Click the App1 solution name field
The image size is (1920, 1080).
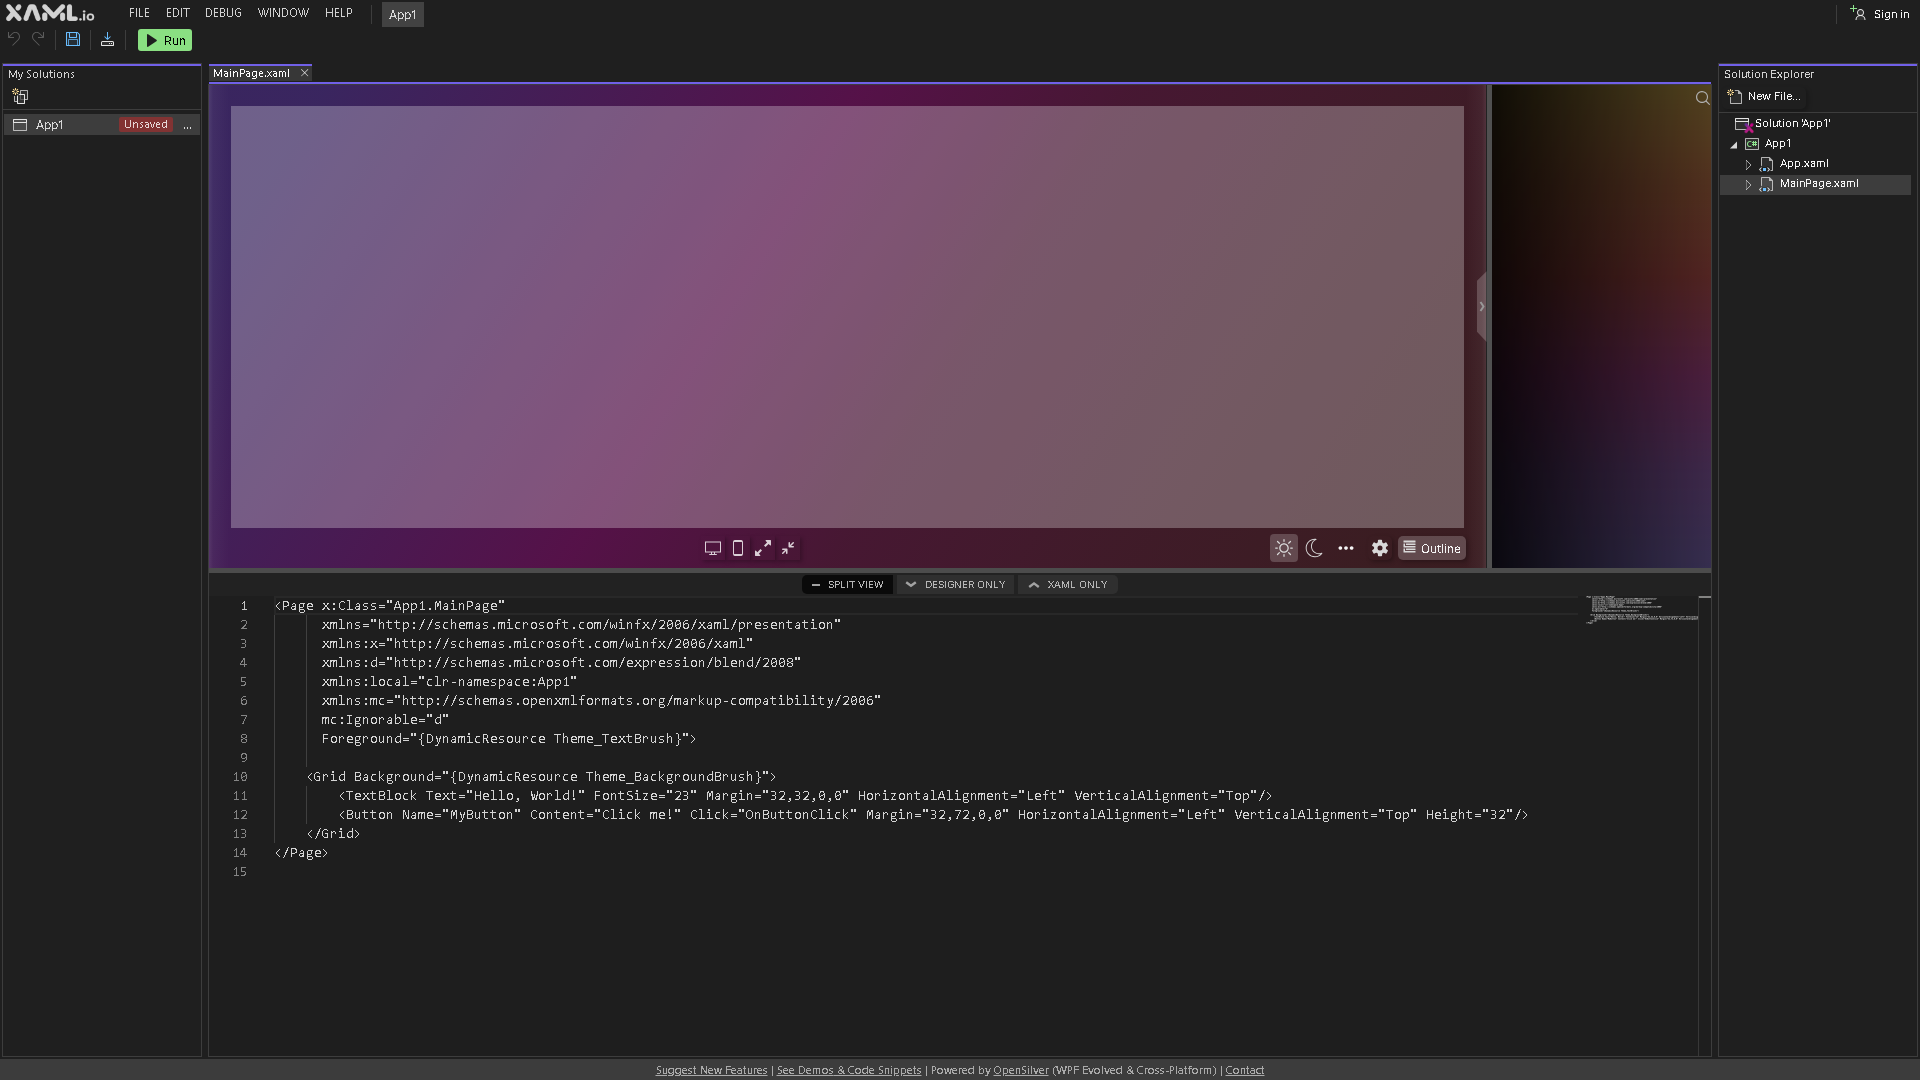(402, 15)
